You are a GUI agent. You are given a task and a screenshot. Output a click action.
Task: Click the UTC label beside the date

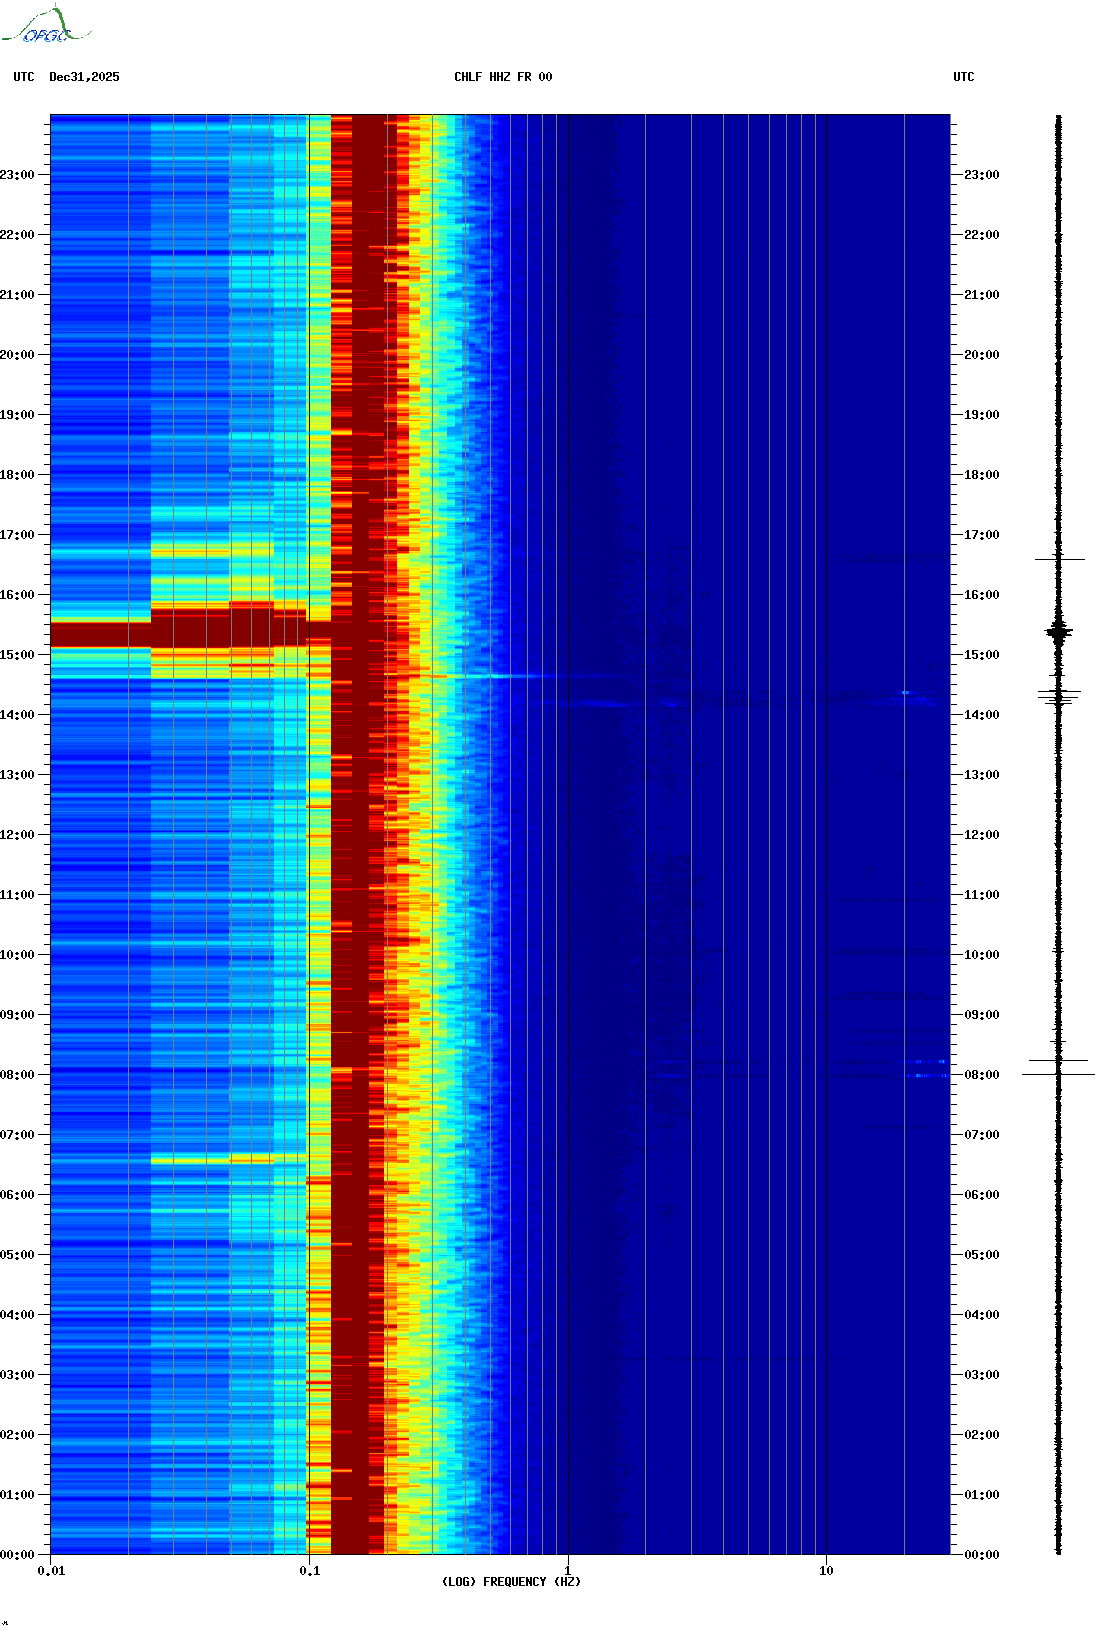[x=24, y=77]
